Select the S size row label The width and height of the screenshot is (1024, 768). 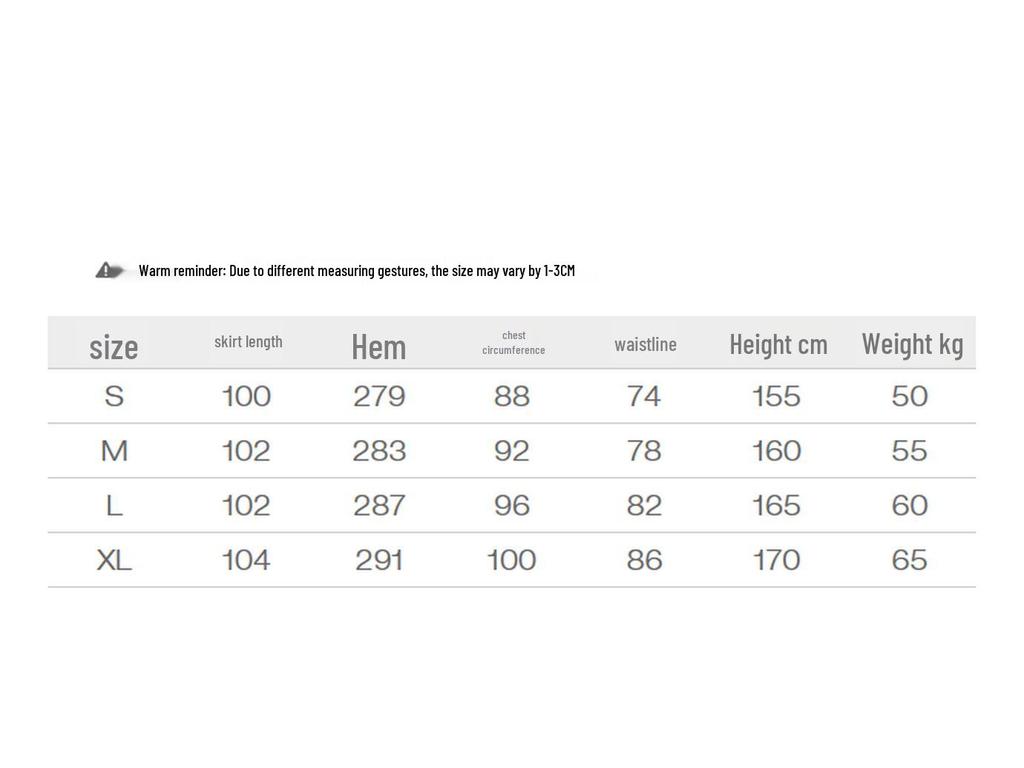tap(114, 396)
